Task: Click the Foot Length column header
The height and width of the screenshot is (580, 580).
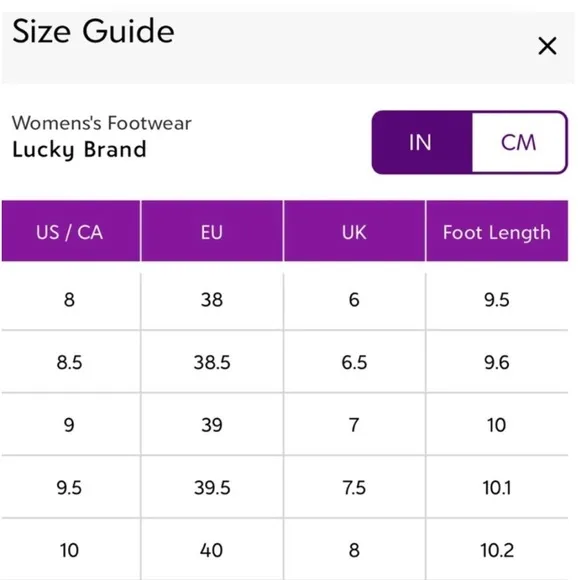Action: click(x=497, y=232)
